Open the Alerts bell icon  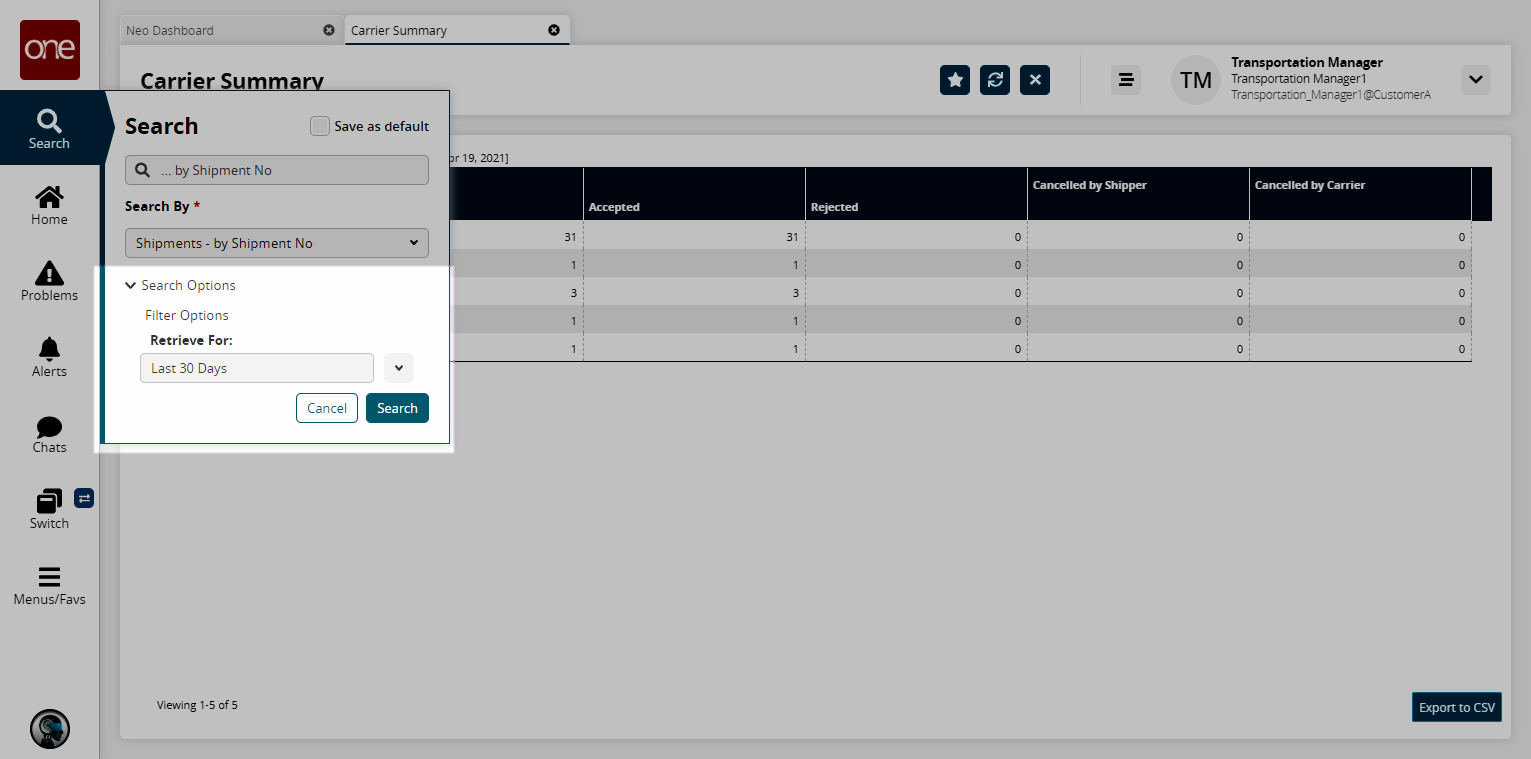click(x=49, y=348)
